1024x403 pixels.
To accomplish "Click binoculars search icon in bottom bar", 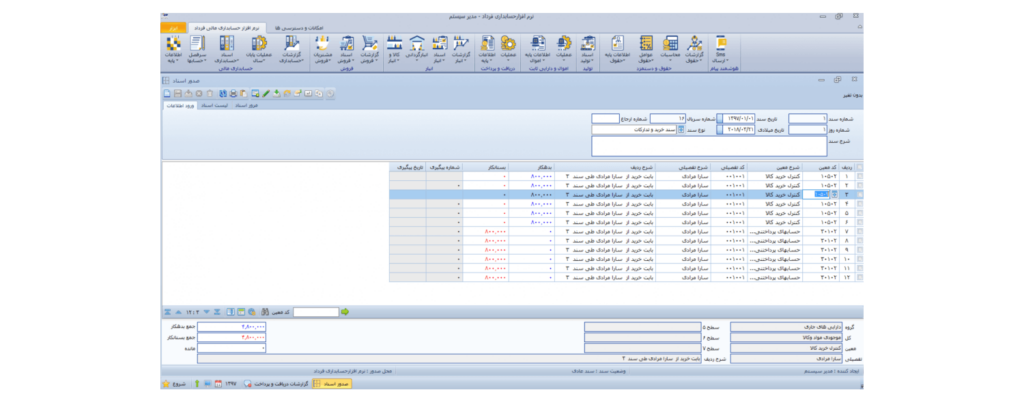I will click(x=265, y=312).
